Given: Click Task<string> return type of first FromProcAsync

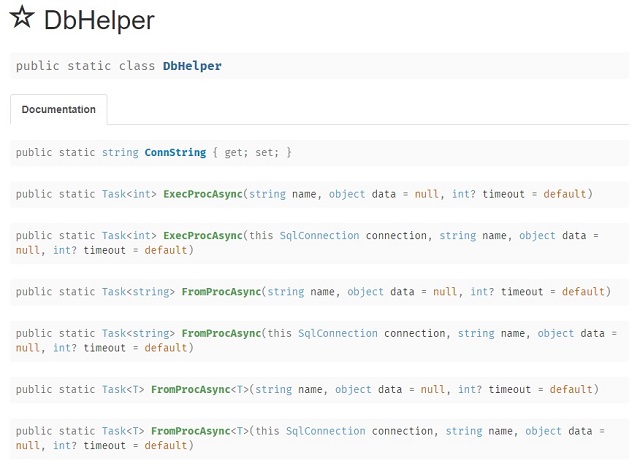Looking at the screenshot, I should click(x=138, y=291).
